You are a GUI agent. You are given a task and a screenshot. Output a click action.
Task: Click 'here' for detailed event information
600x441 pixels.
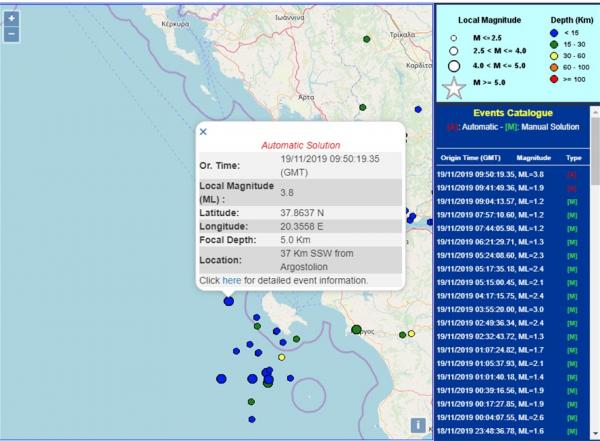pos(231,281)
